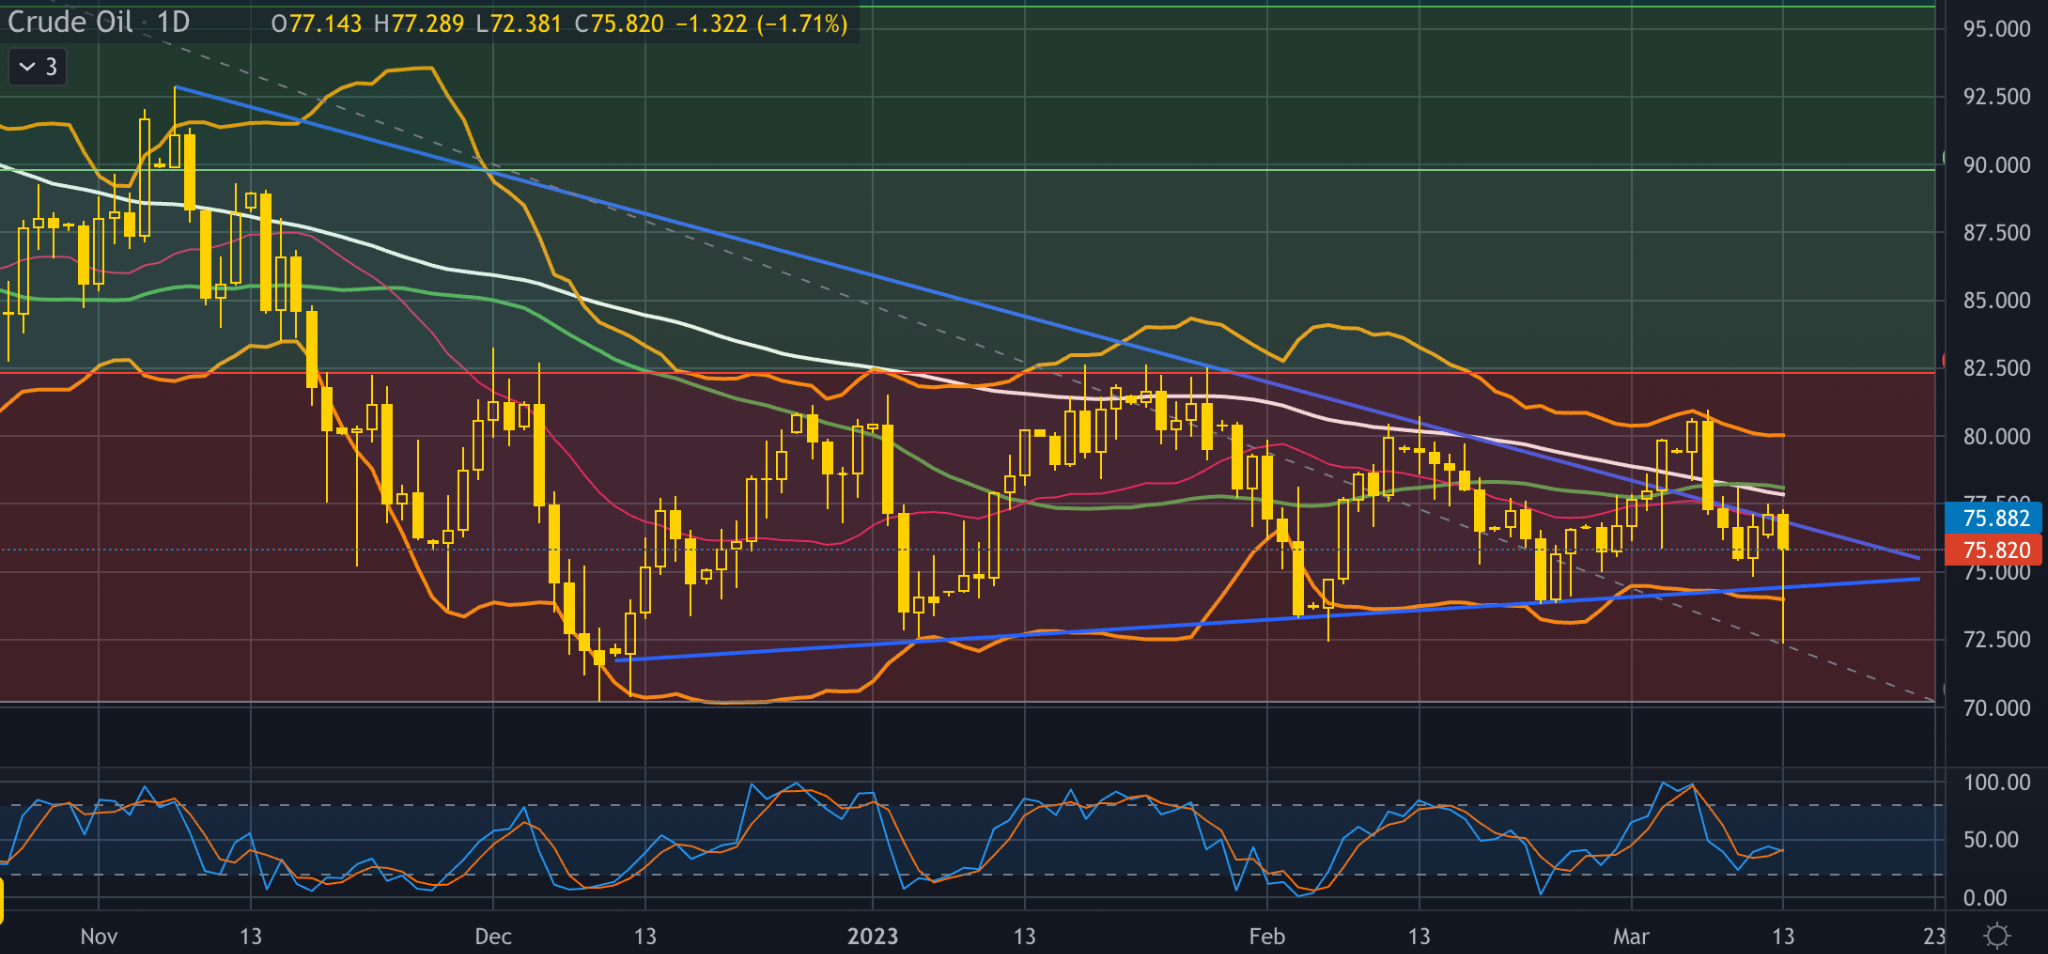Select the Feb label on time axis
The width and height of the screenshot is (2048, 954).
point(1267,936)
